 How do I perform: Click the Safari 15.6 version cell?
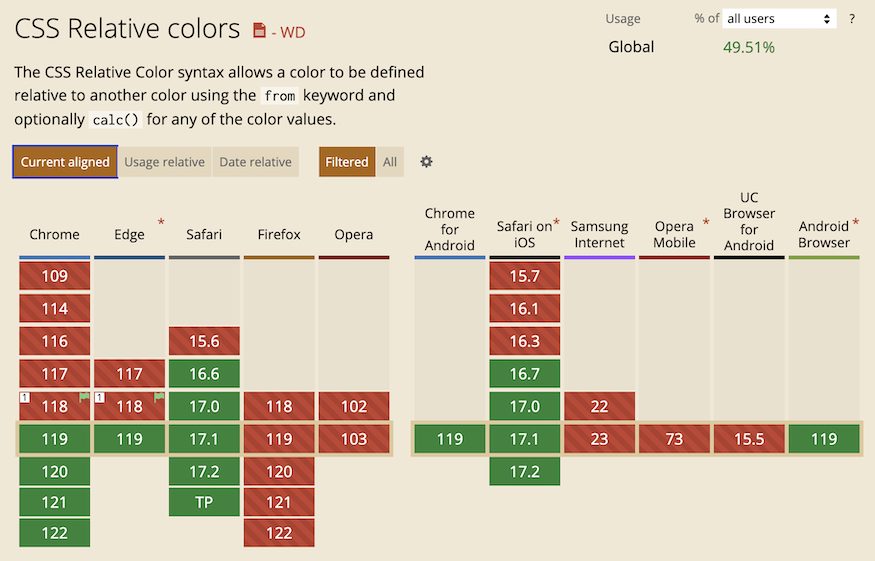[x=204, y=341]
